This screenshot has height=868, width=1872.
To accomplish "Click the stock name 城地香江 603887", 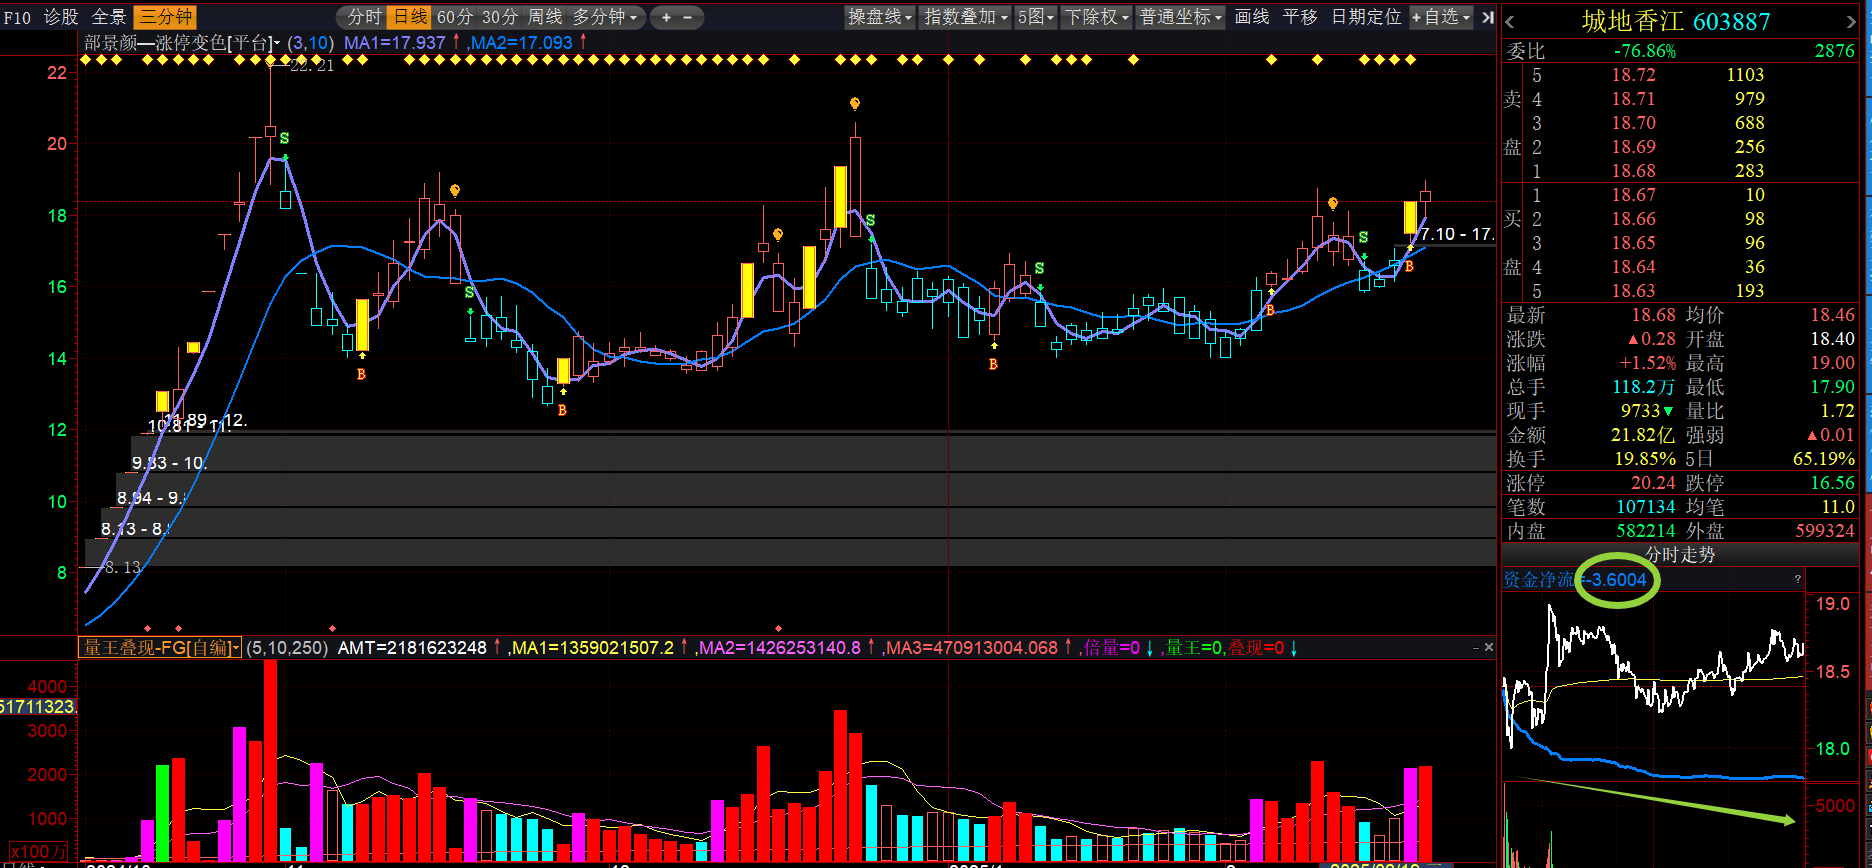I will tap(1676, 21).
